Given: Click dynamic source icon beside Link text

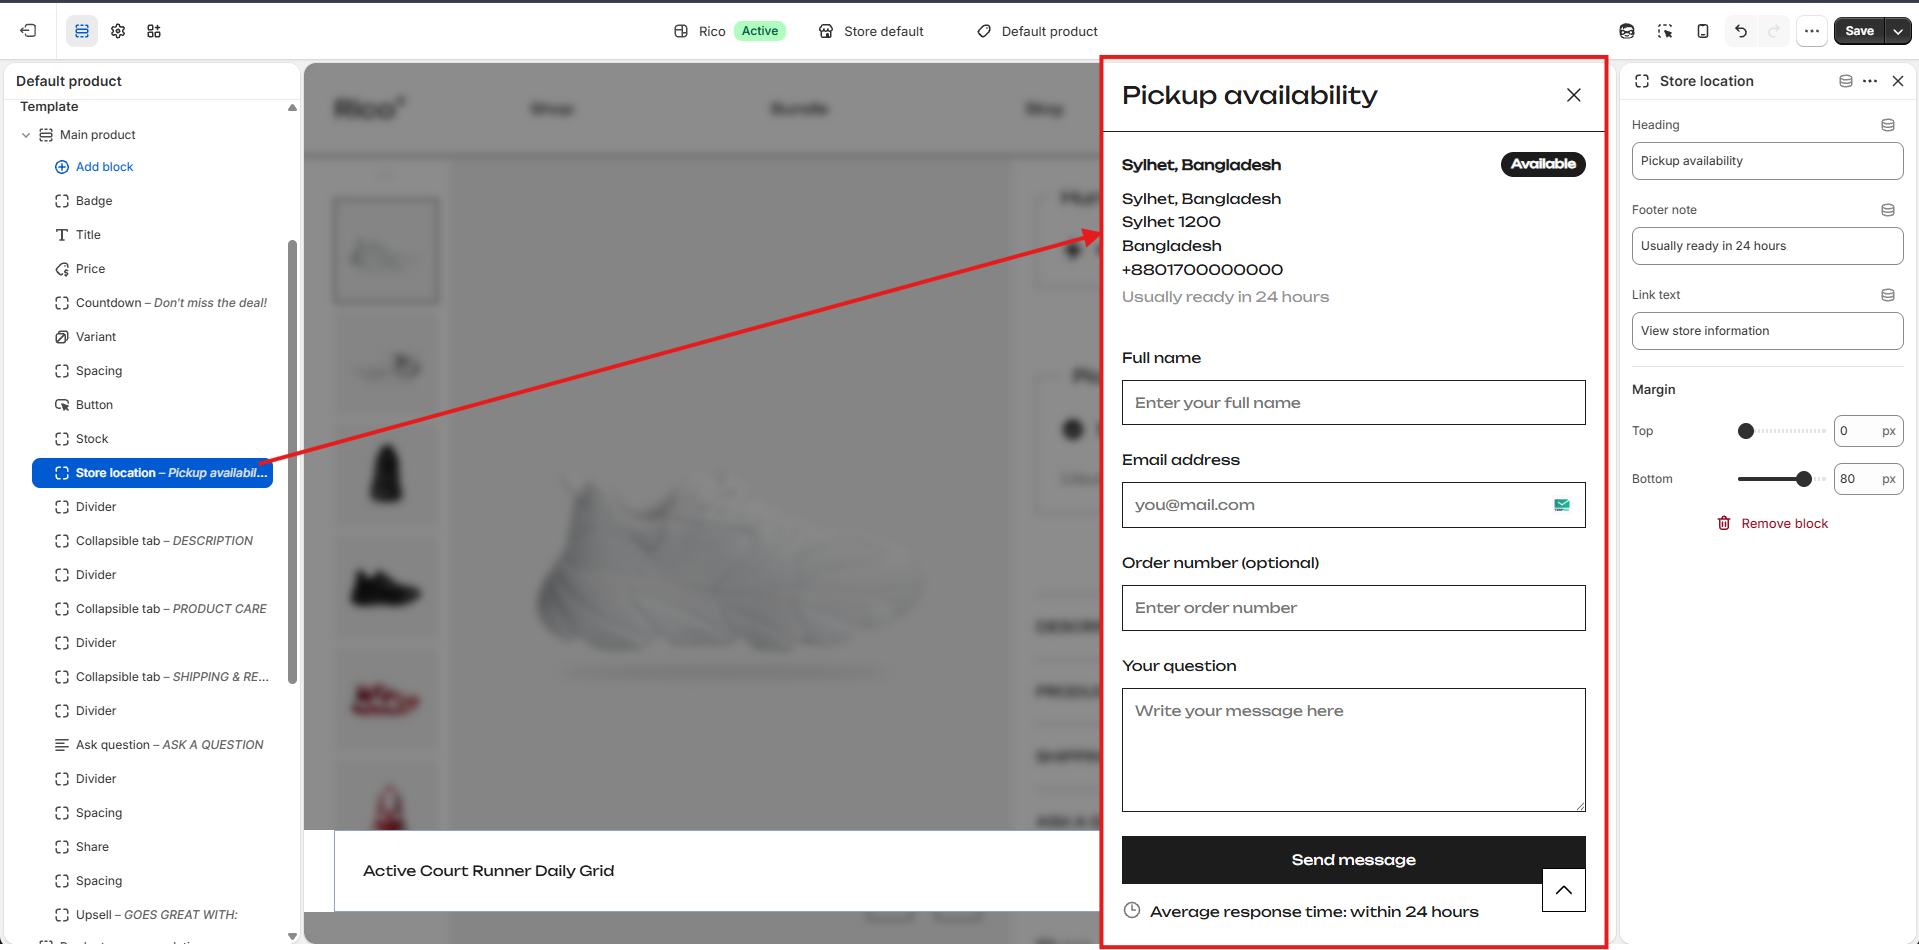Looking at the screenshot, I should [1888, 295].
